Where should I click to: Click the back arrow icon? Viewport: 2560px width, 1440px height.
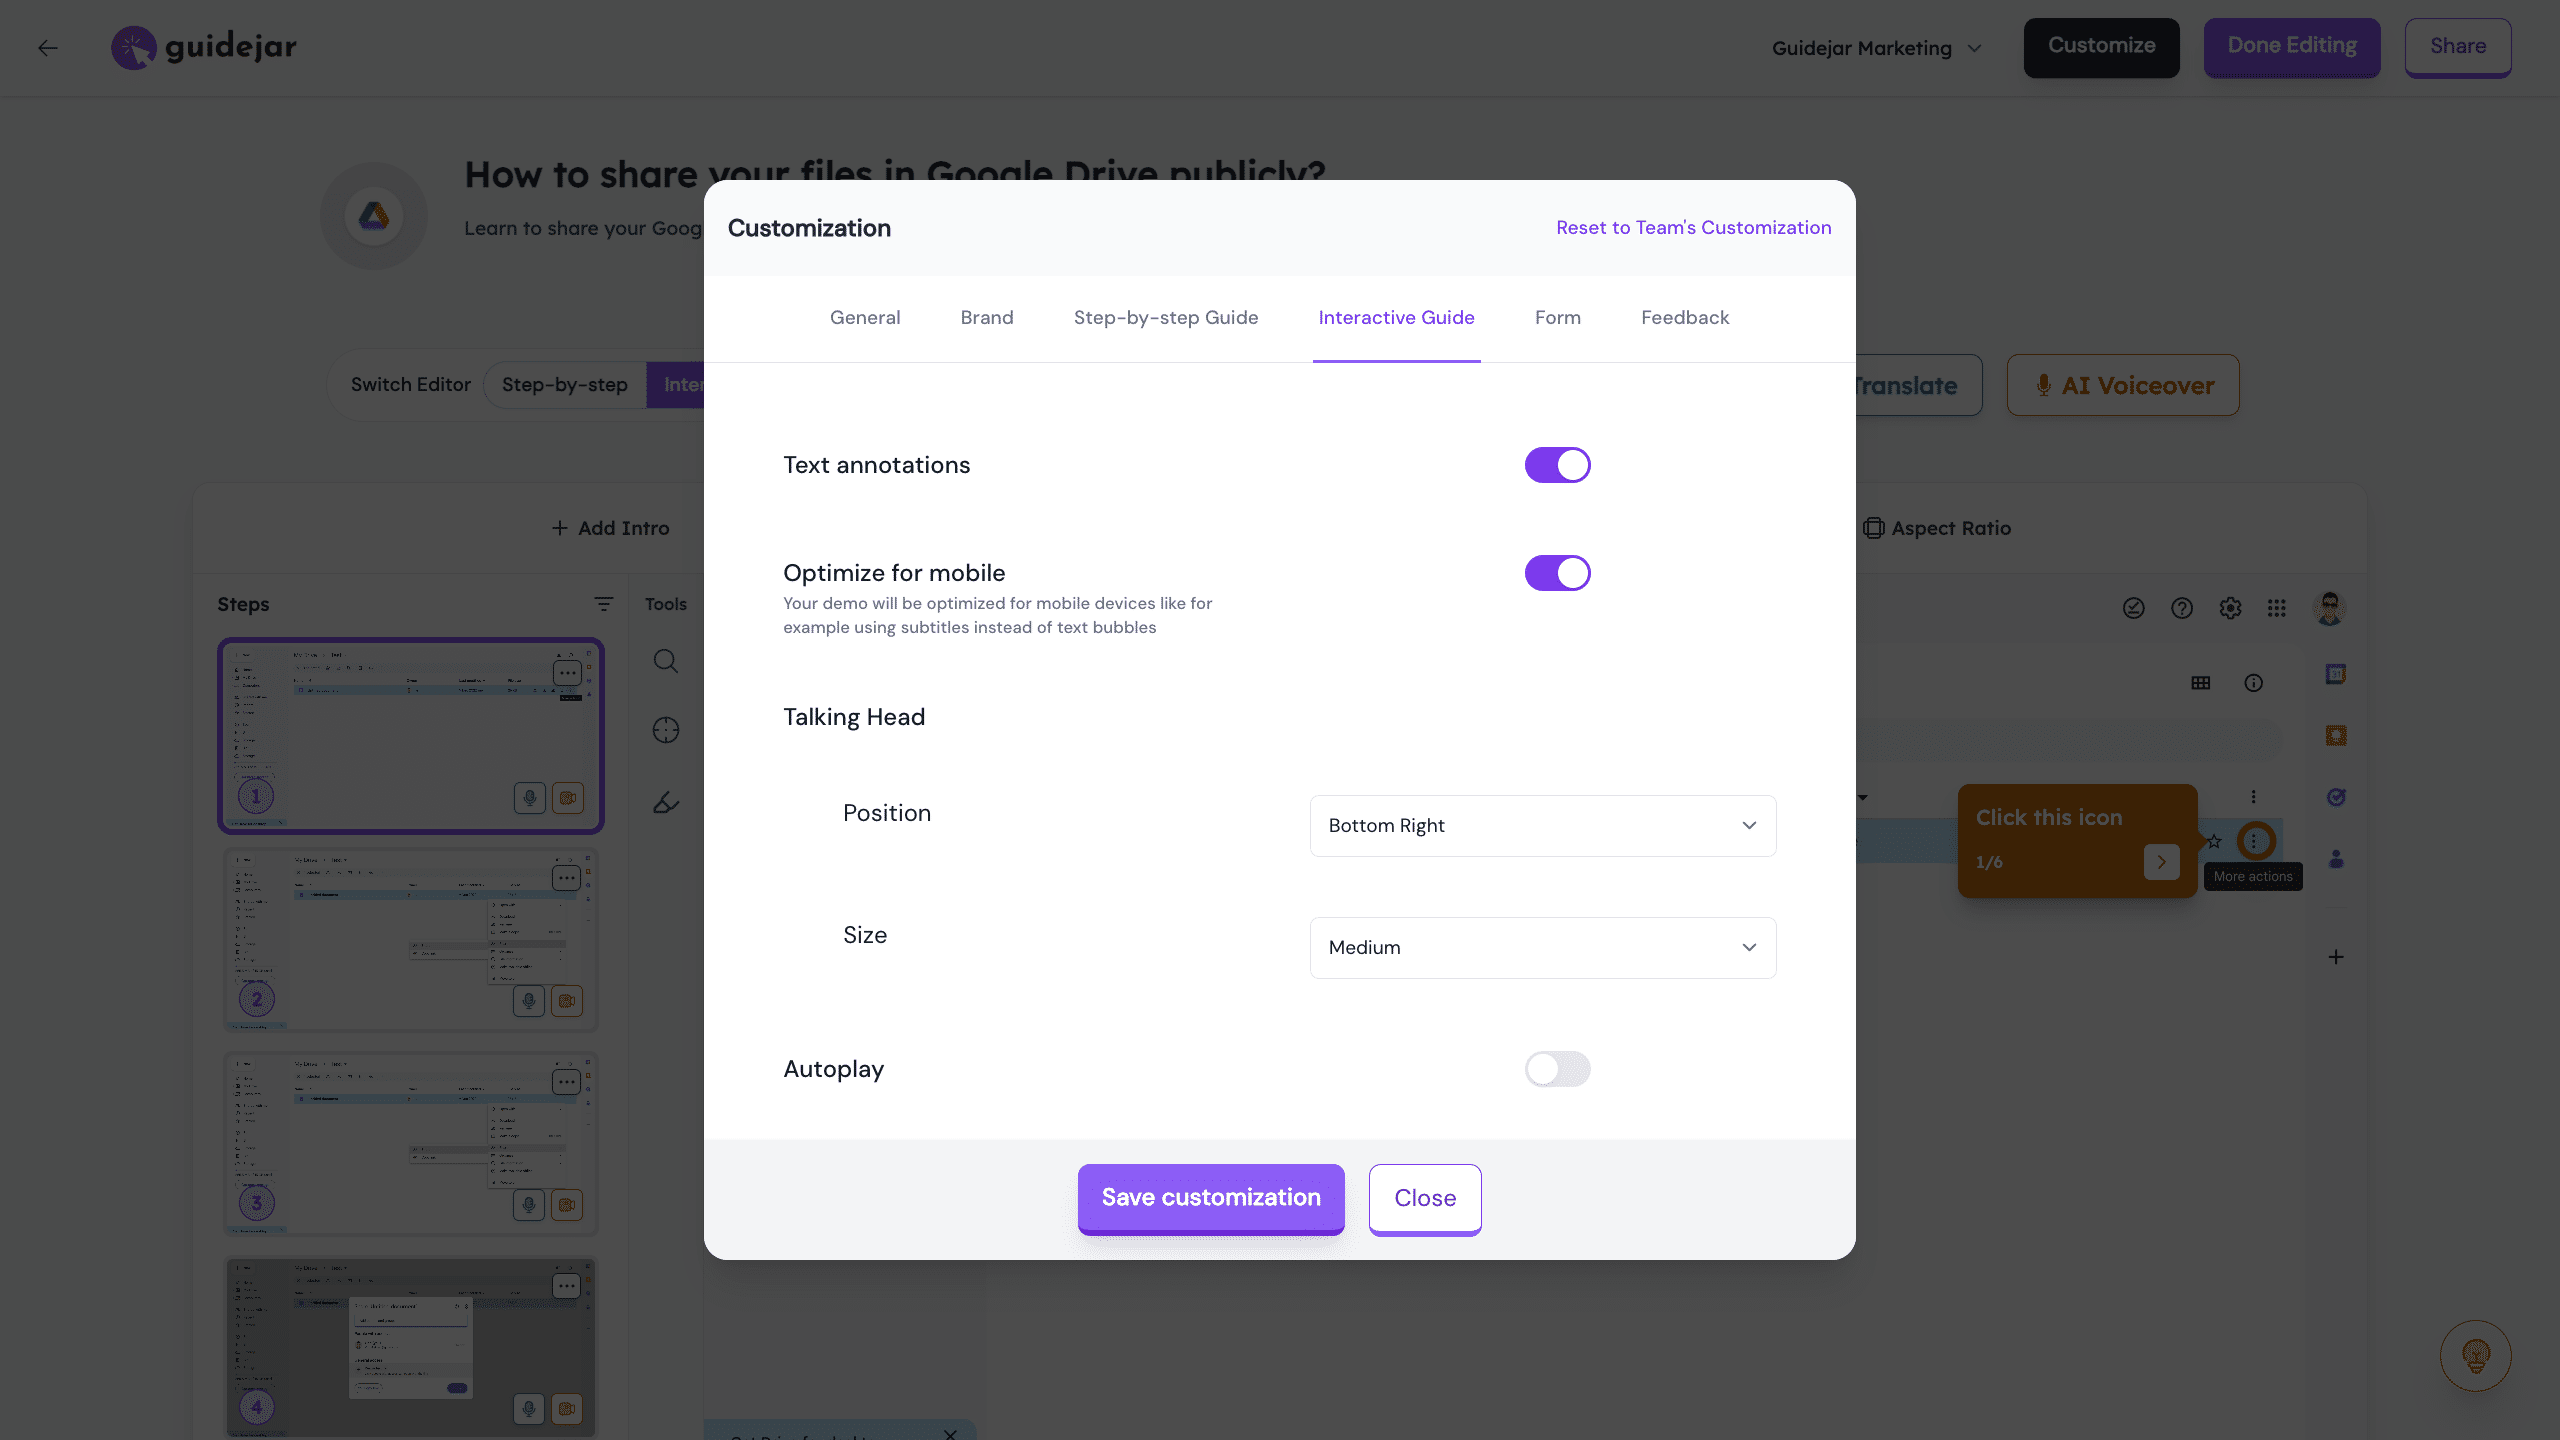tap(48, 47)
